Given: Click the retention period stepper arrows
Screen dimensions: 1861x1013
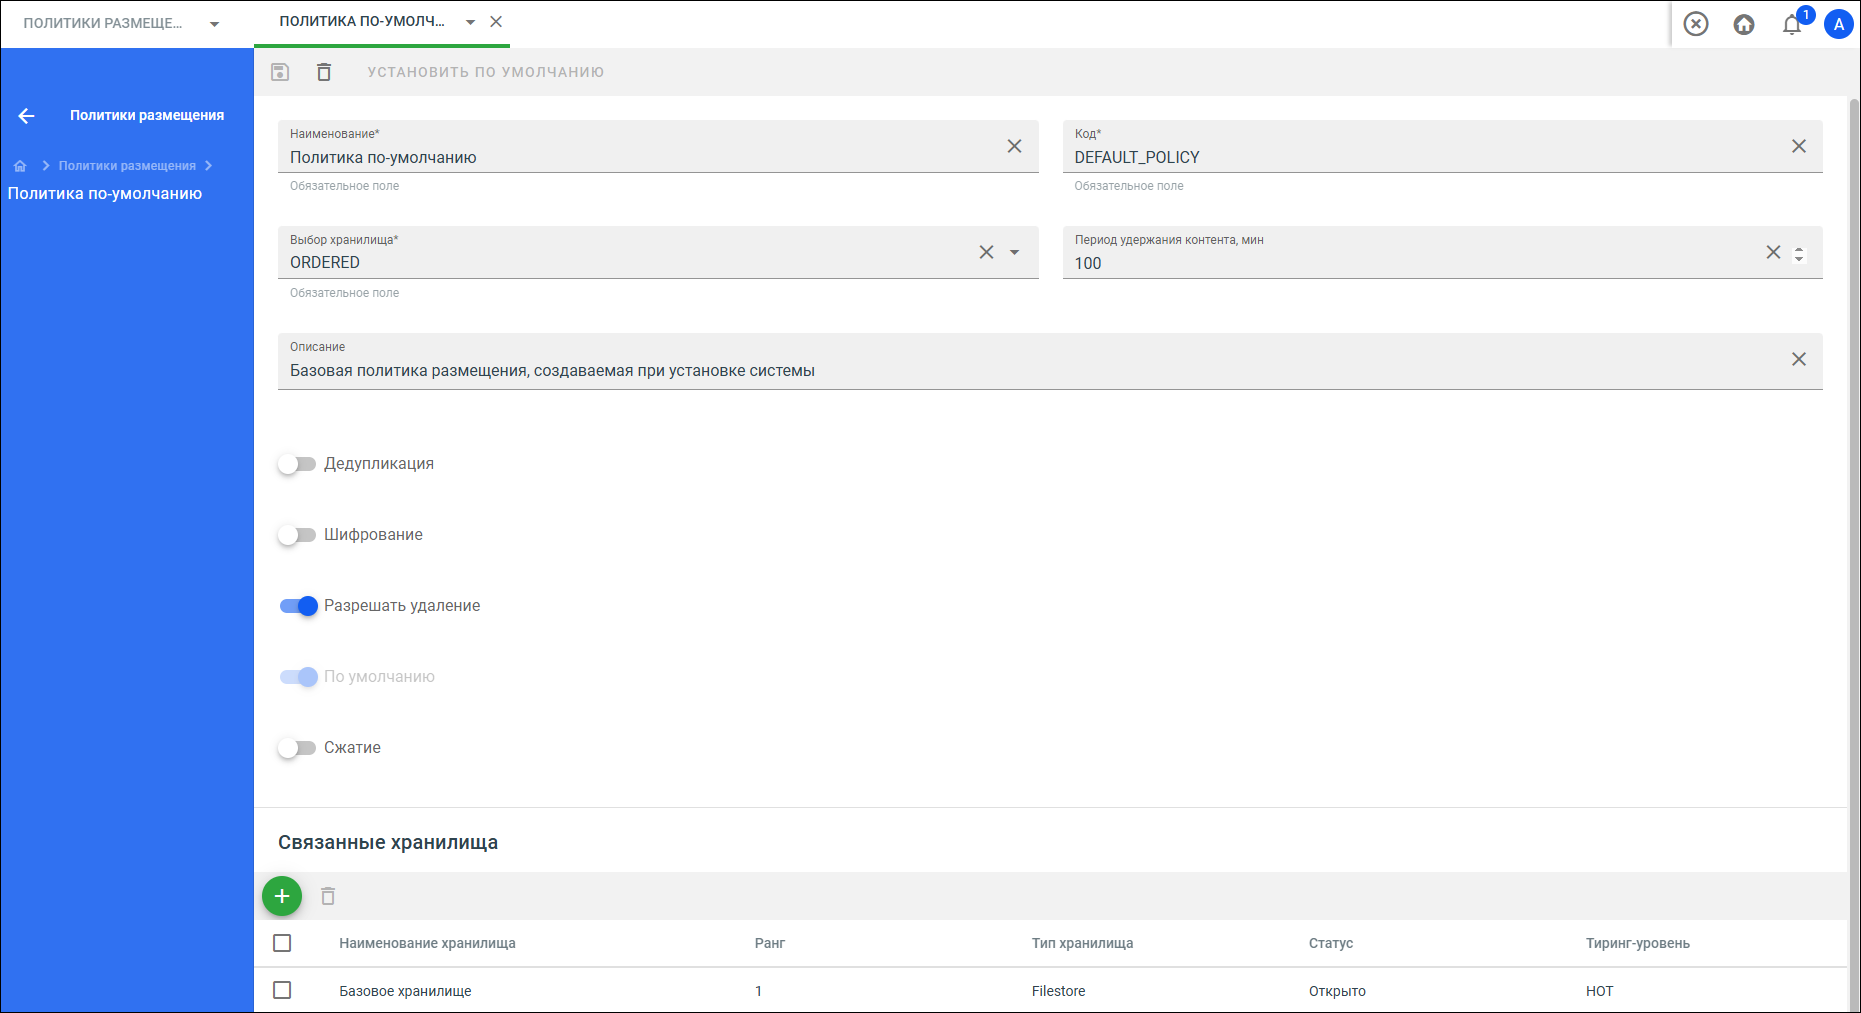Looking at the screenshot, I should coord(1799,254).
